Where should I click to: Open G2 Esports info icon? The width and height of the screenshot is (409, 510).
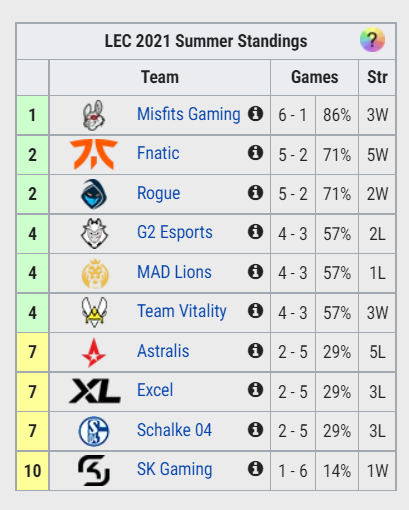tap(255, 232)
